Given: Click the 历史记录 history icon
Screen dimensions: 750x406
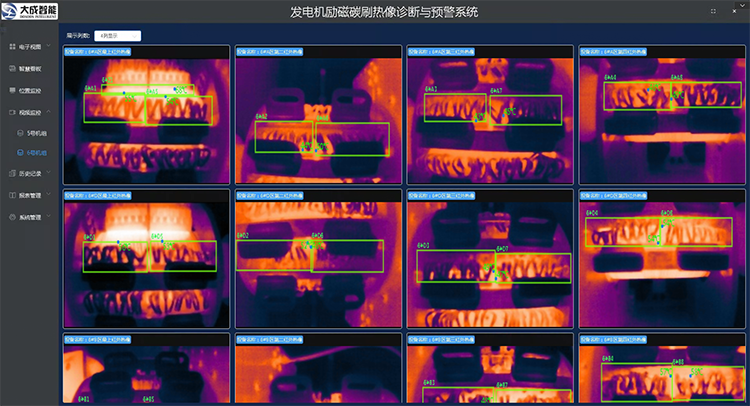Looking at the screenshot, I should 10,173.
